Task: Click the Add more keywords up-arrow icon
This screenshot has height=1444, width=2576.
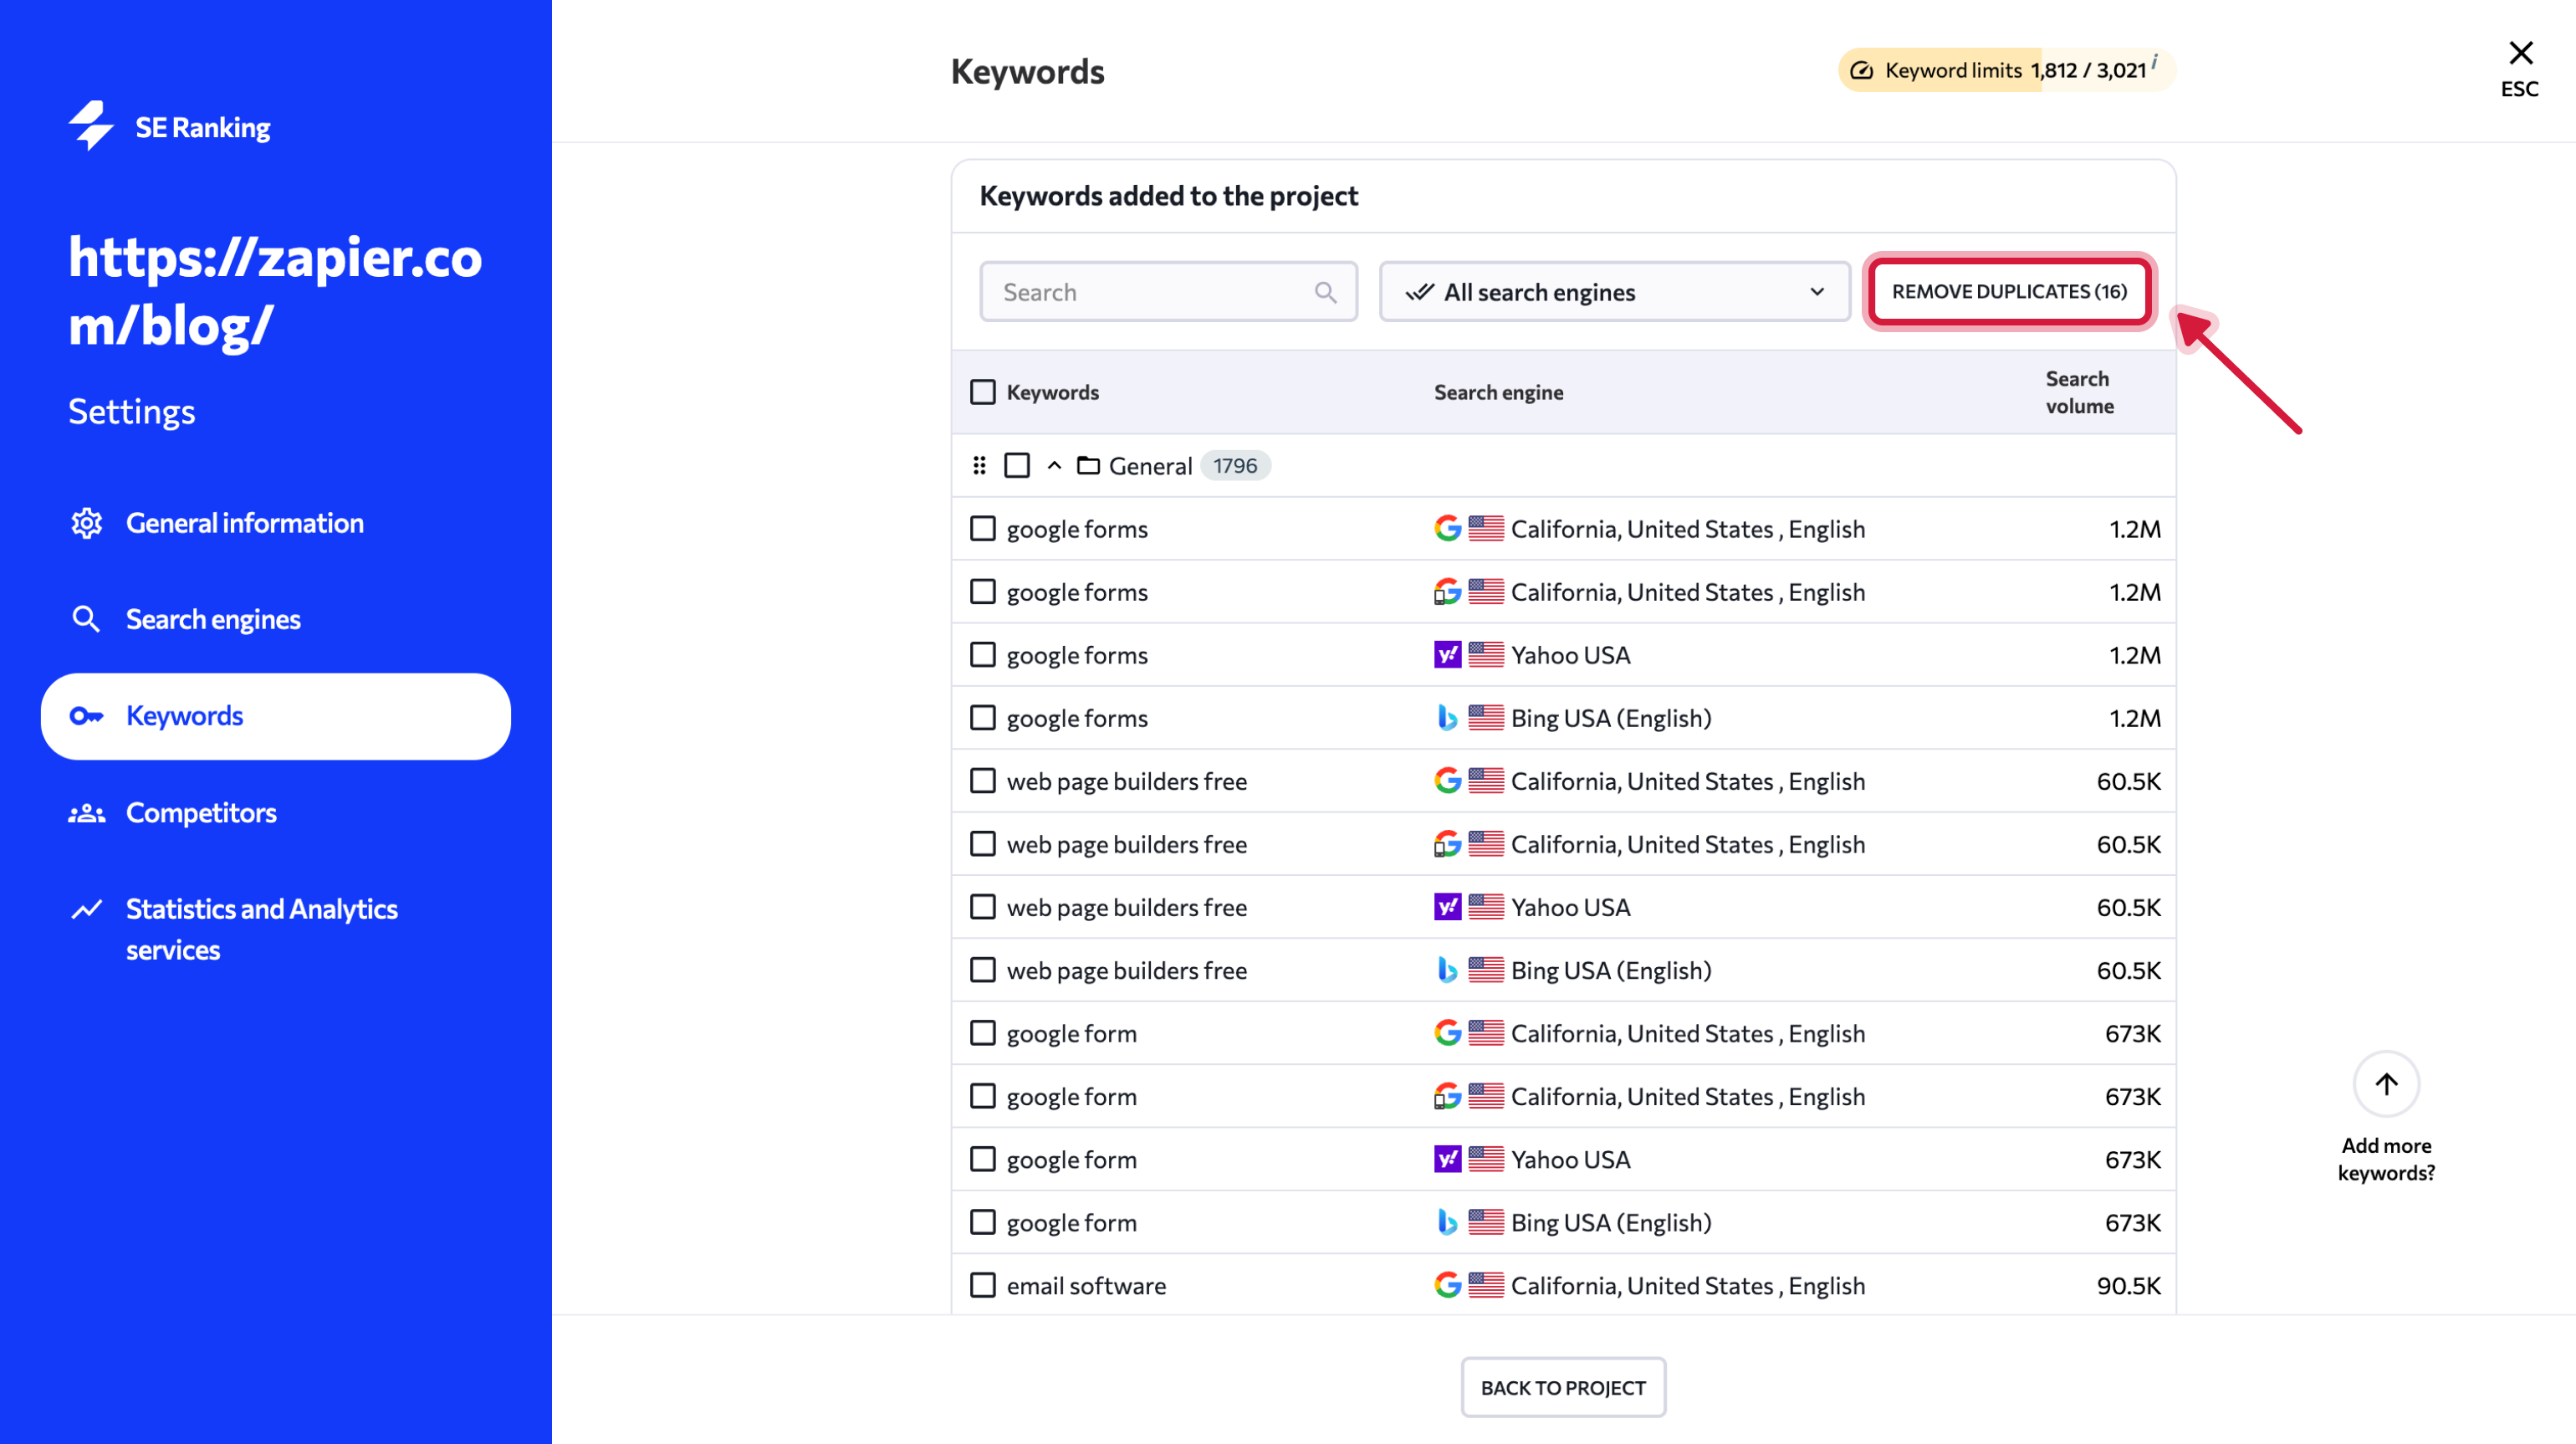Action: (x=2386, y=1084)
